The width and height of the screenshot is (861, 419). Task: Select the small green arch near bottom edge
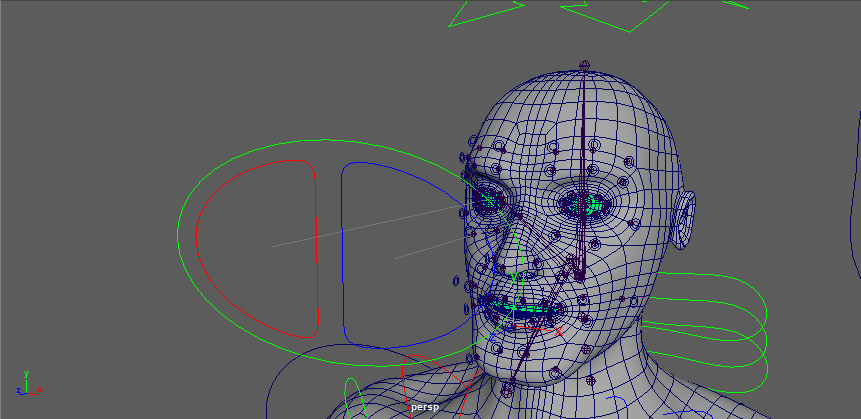(x=351, y=388)
